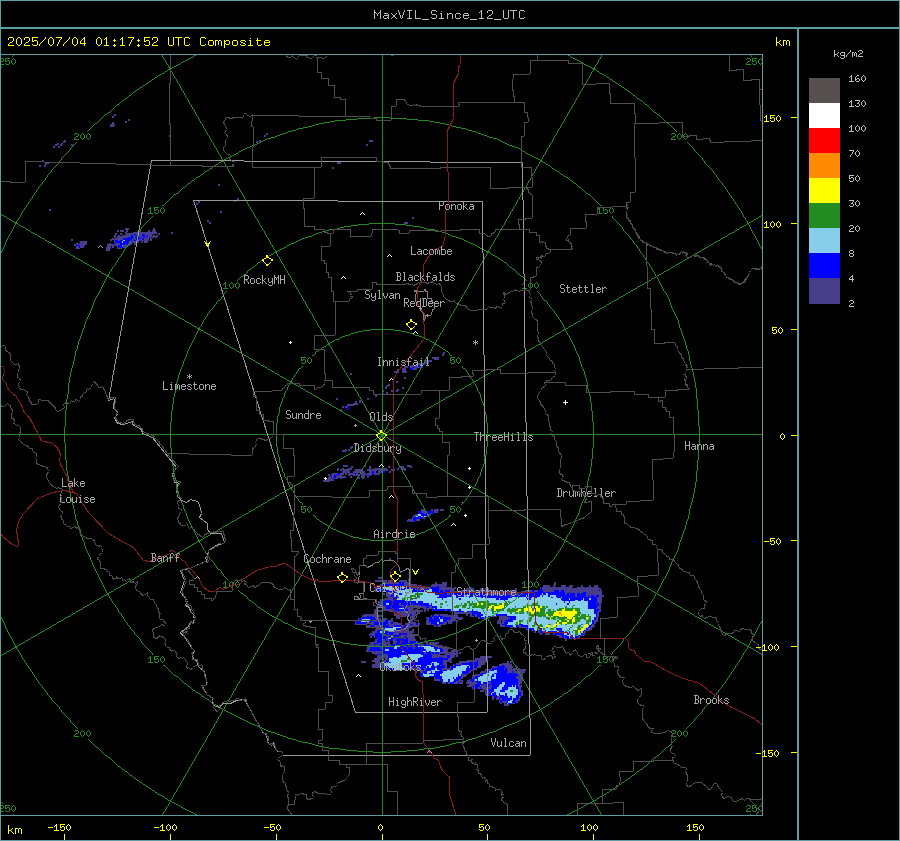
Task: Click the storm echo west of Limestone near 150 ring
Action: click(133, 238)
